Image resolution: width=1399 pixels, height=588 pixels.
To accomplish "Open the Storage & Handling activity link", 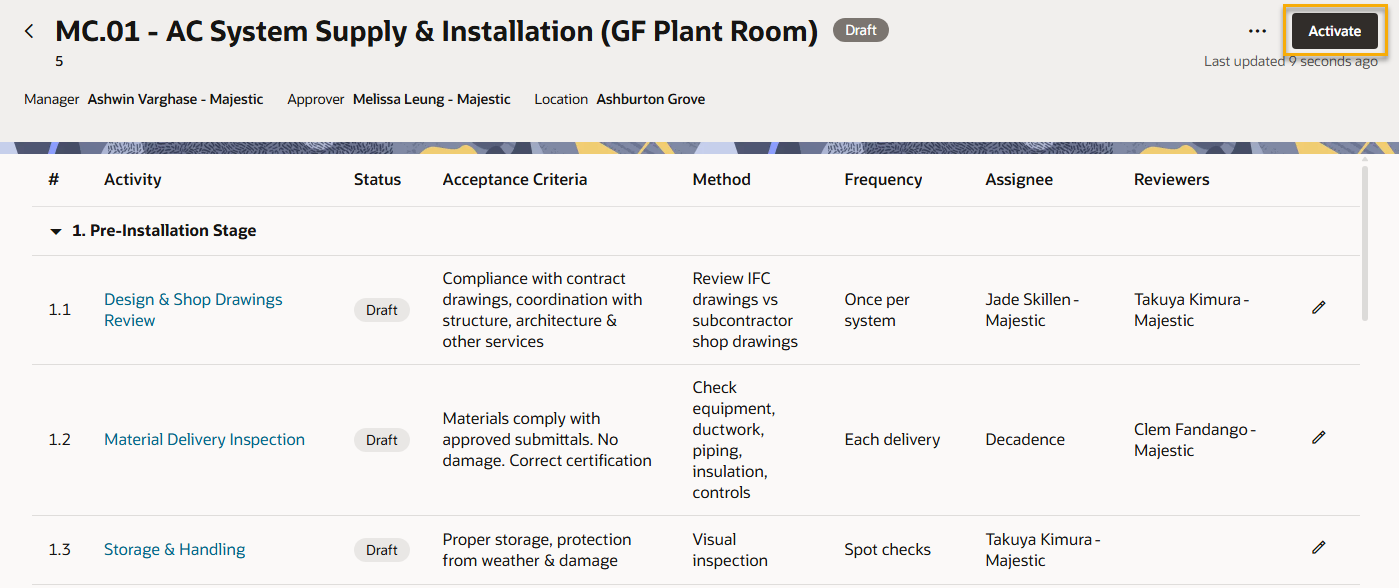I will tap(174, 550).
